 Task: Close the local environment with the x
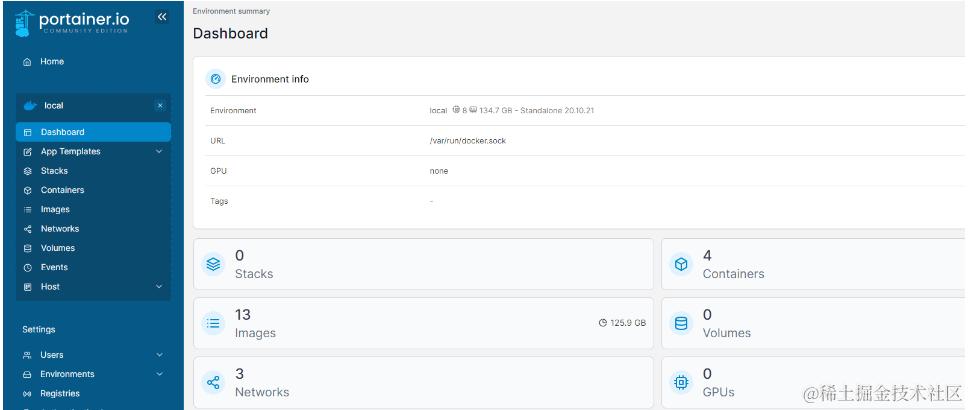pos(160,106)
